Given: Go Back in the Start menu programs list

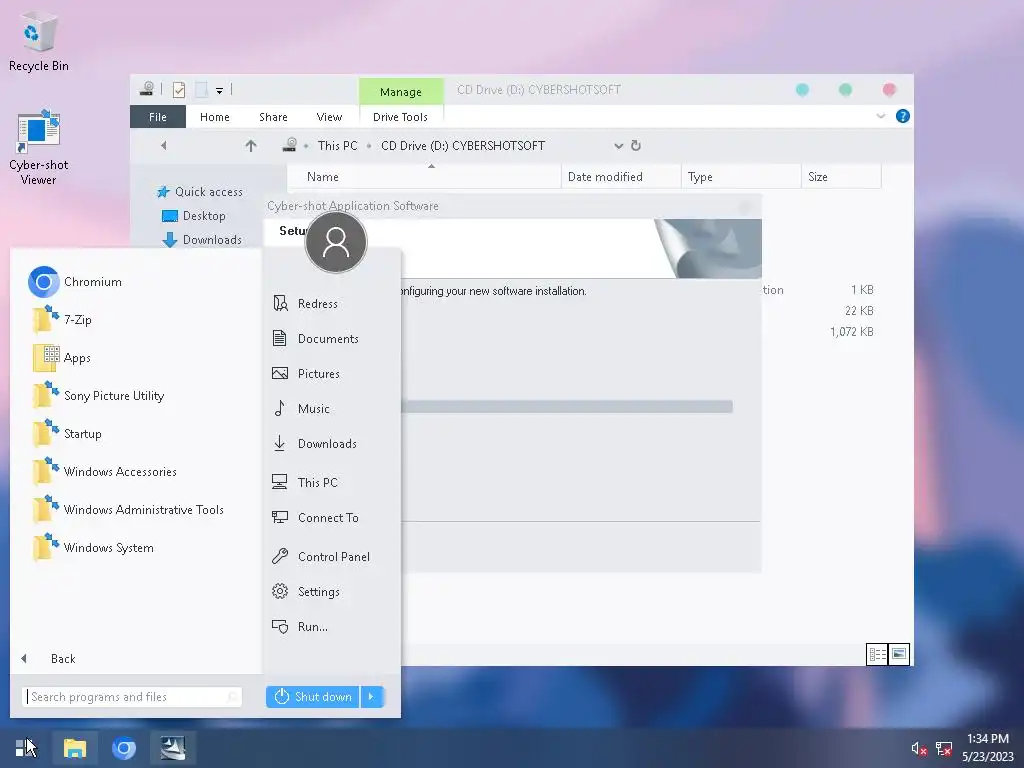Looking at the screenshot, I should click(x=48, y=659).
